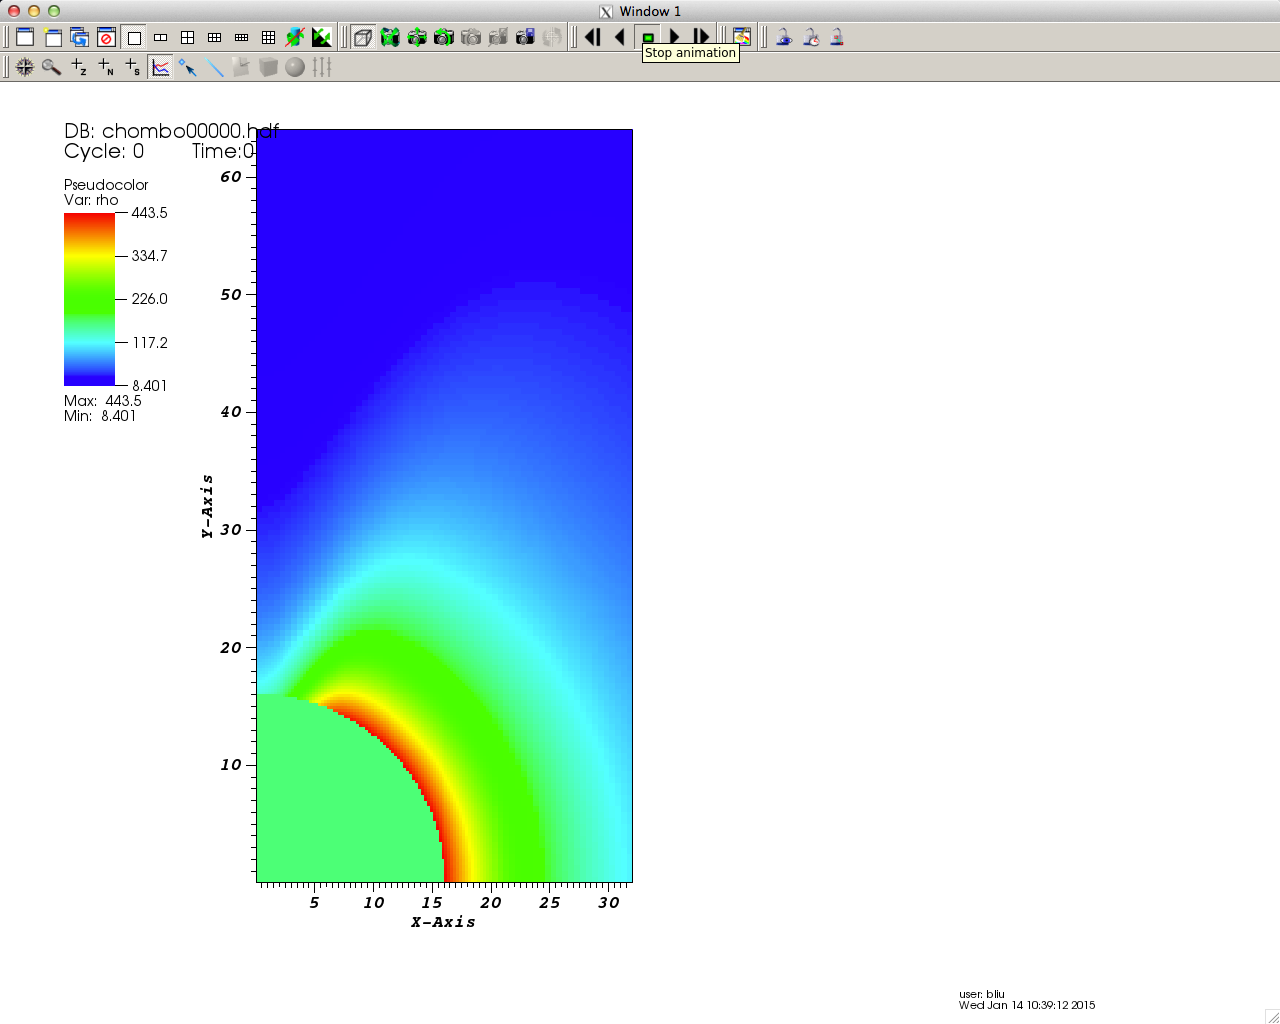
Task: Select the Zoom magnifier mode
Action: [52, 67]
